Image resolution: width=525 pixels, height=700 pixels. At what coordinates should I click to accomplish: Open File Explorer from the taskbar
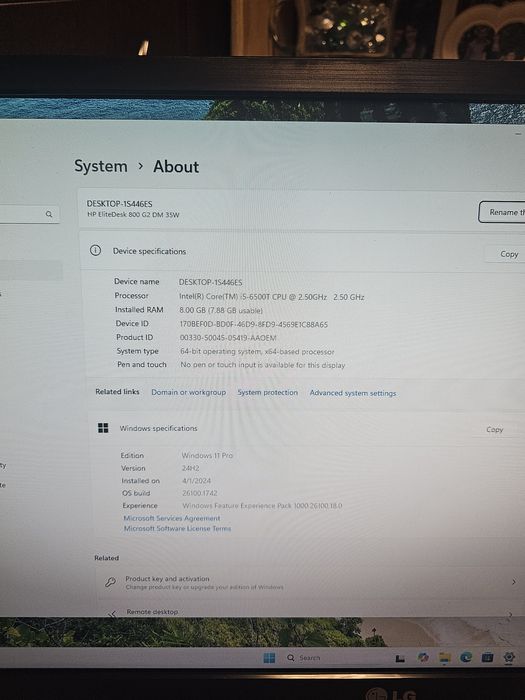pyautogui.click(x=445, y=657)
